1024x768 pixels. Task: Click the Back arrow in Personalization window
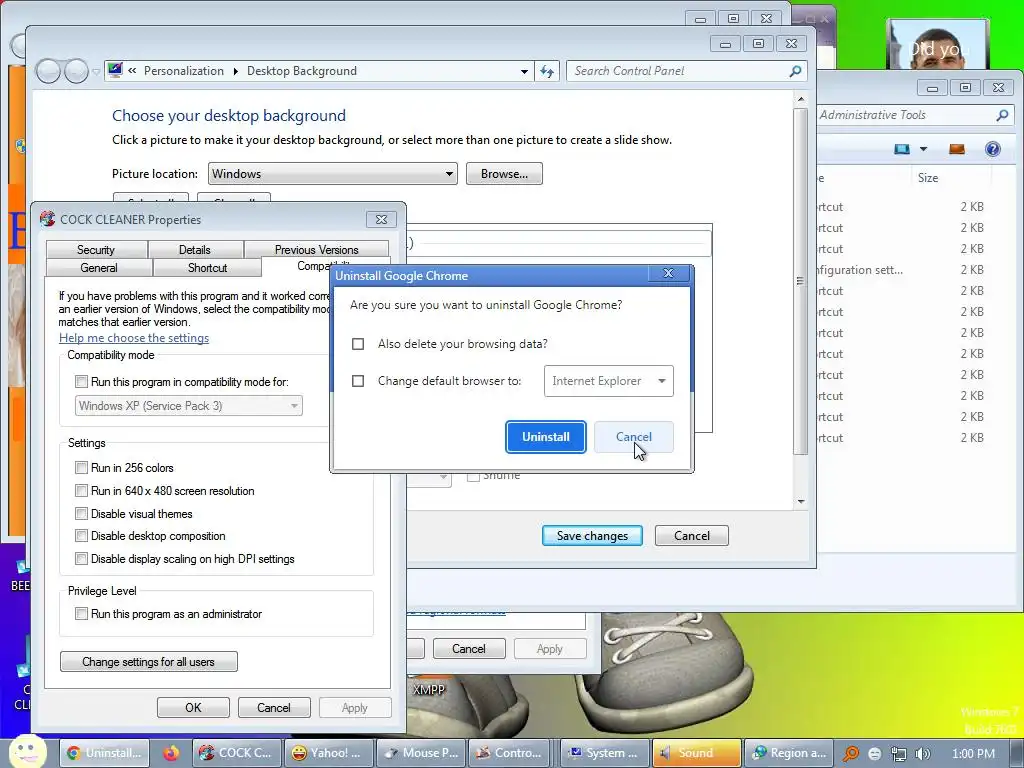point(48,71)
